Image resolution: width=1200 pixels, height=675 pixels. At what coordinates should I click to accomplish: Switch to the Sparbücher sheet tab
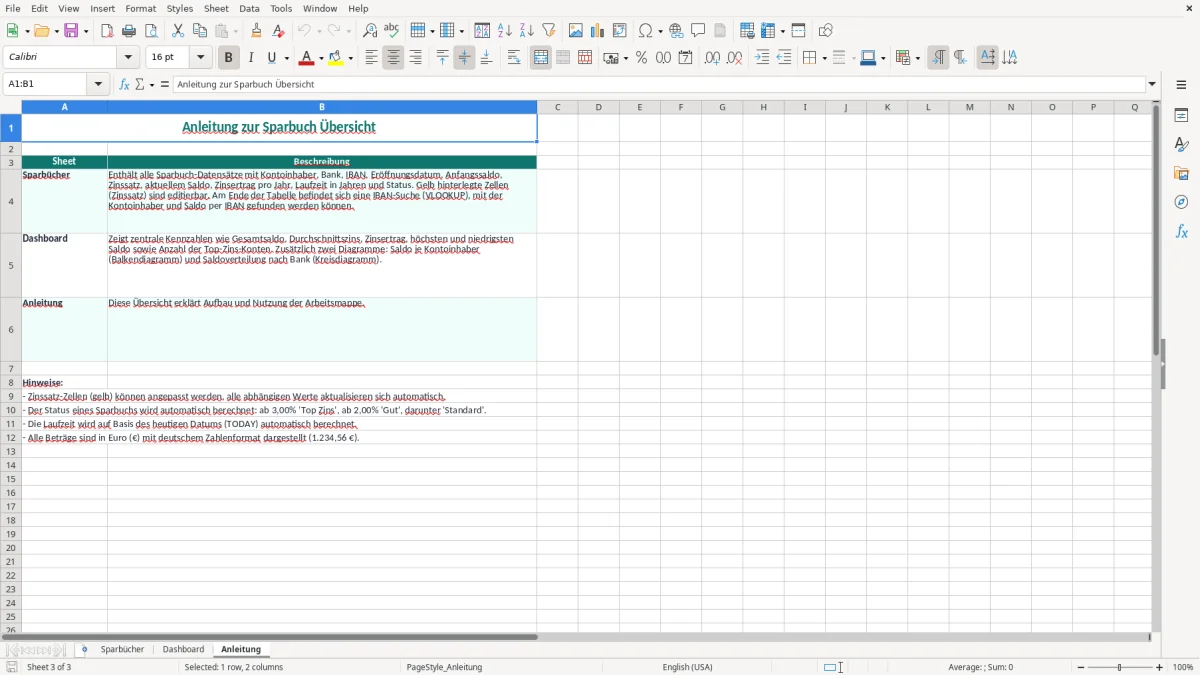tap(122, 650)
